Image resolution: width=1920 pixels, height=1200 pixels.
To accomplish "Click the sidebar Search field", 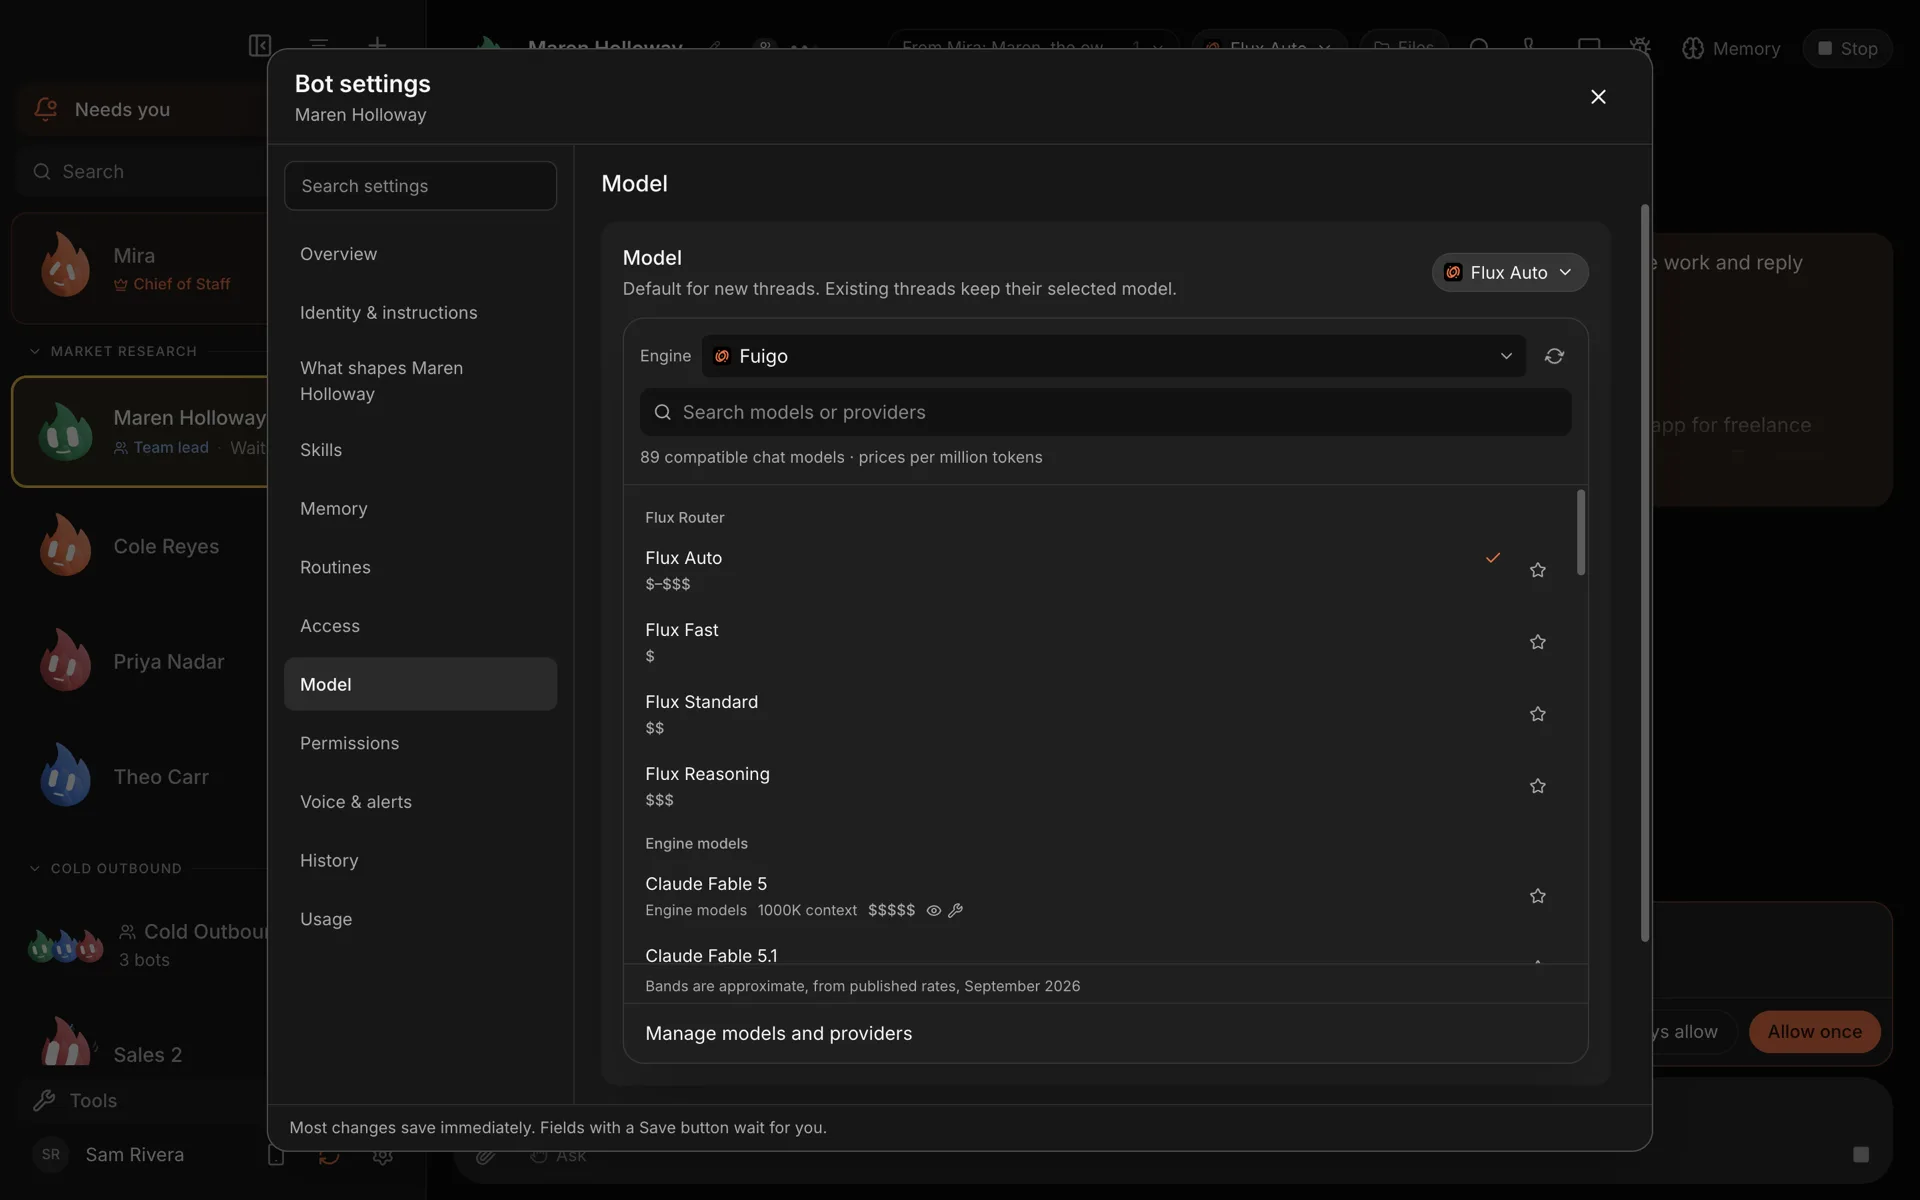I will [x=140, y=171].
